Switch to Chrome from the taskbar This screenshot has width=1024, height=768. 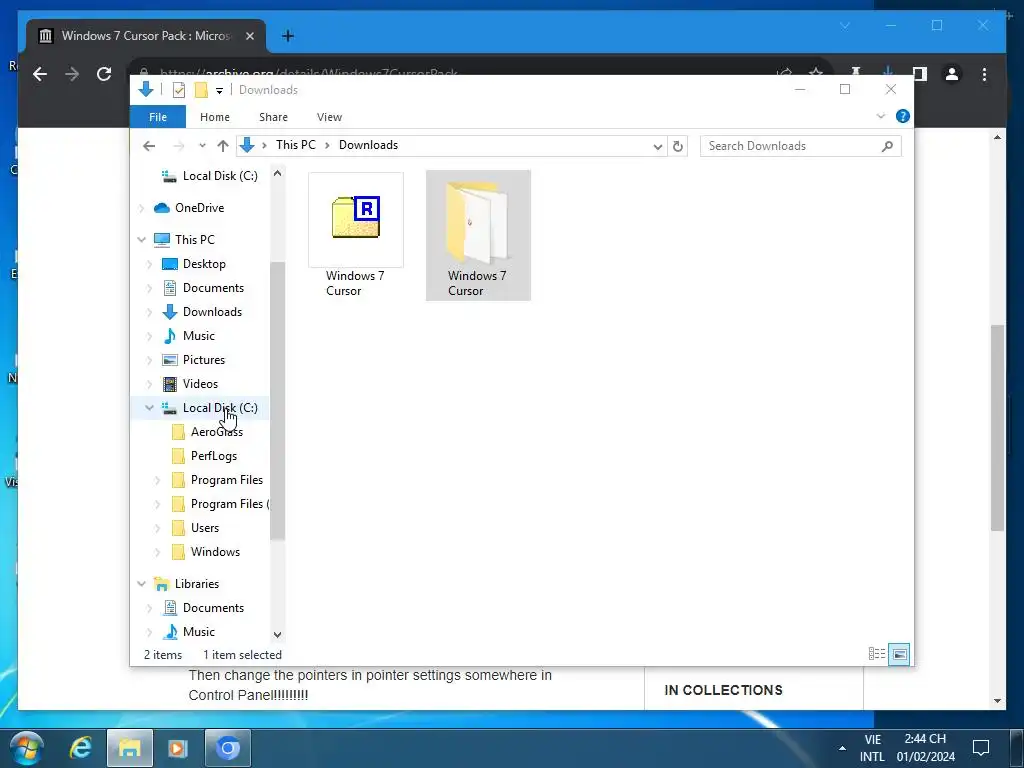[x=228, y=748]
